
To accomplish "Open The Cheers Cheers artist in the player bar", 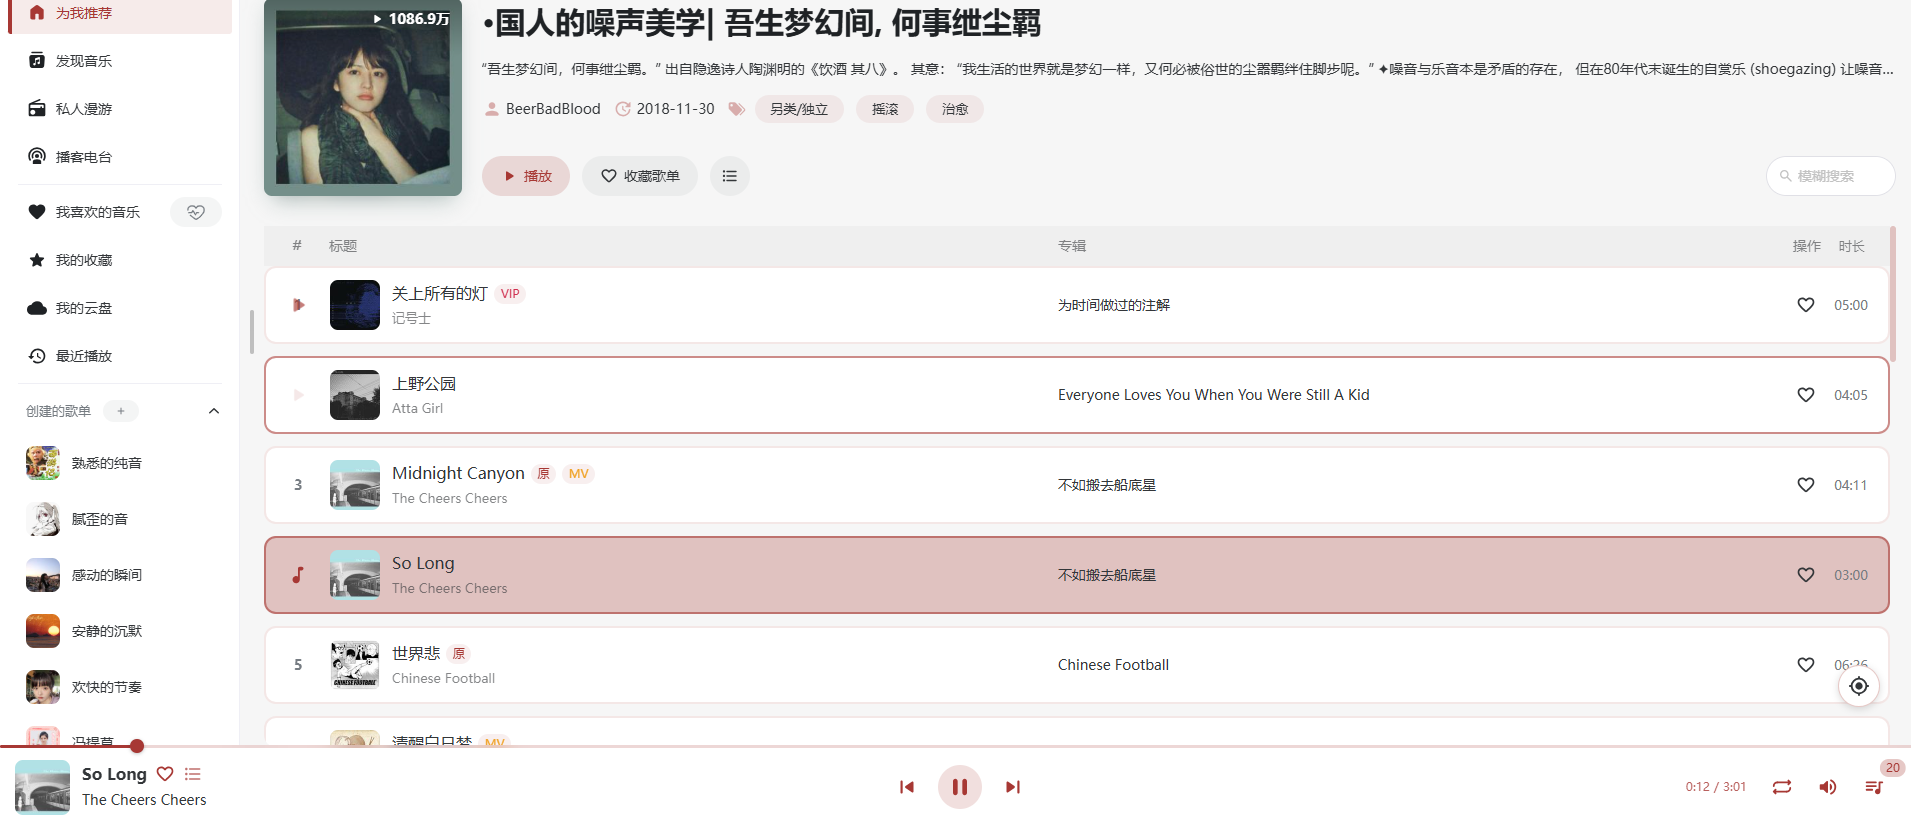I will click(144, 800).
